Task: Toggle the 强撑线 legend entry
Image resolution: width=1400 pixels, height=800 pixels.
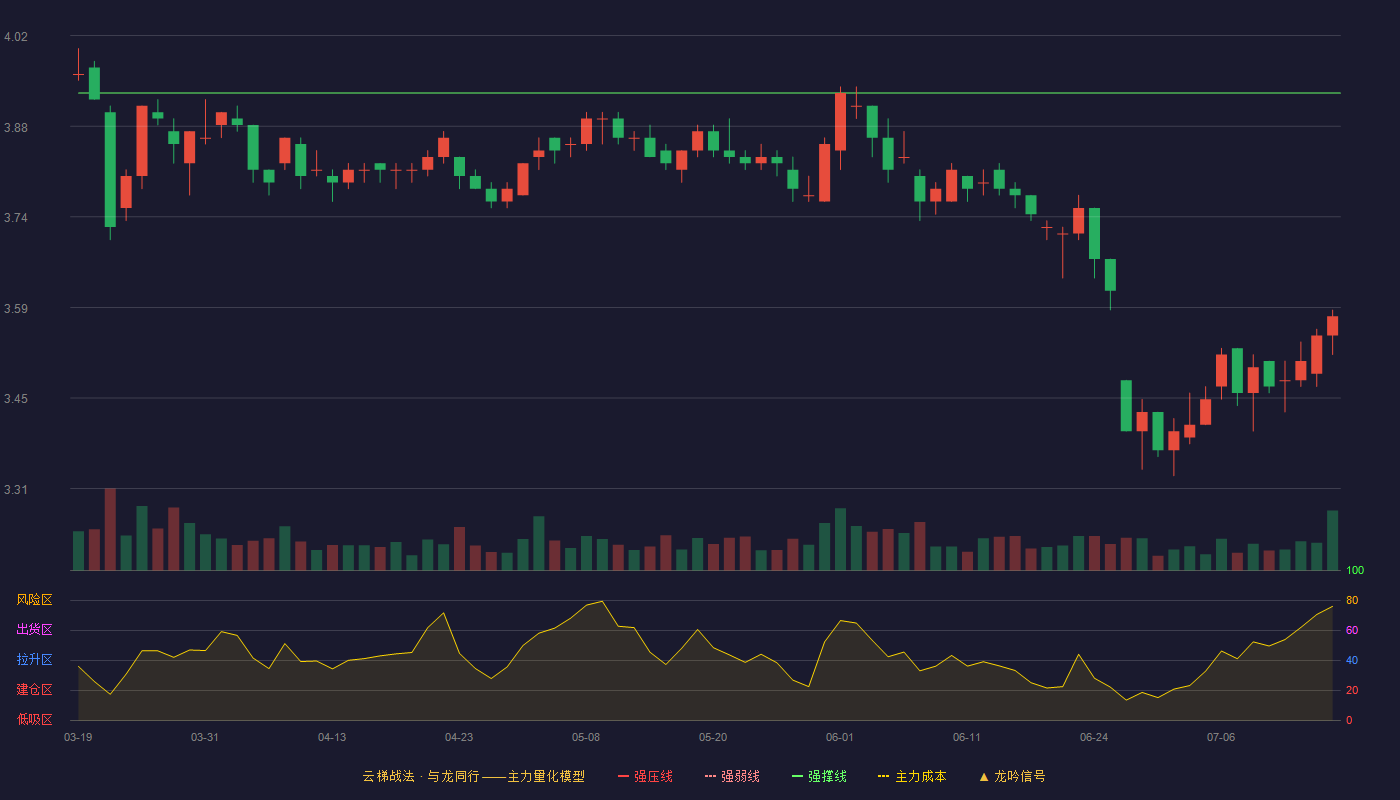Action: click(819, 776)
